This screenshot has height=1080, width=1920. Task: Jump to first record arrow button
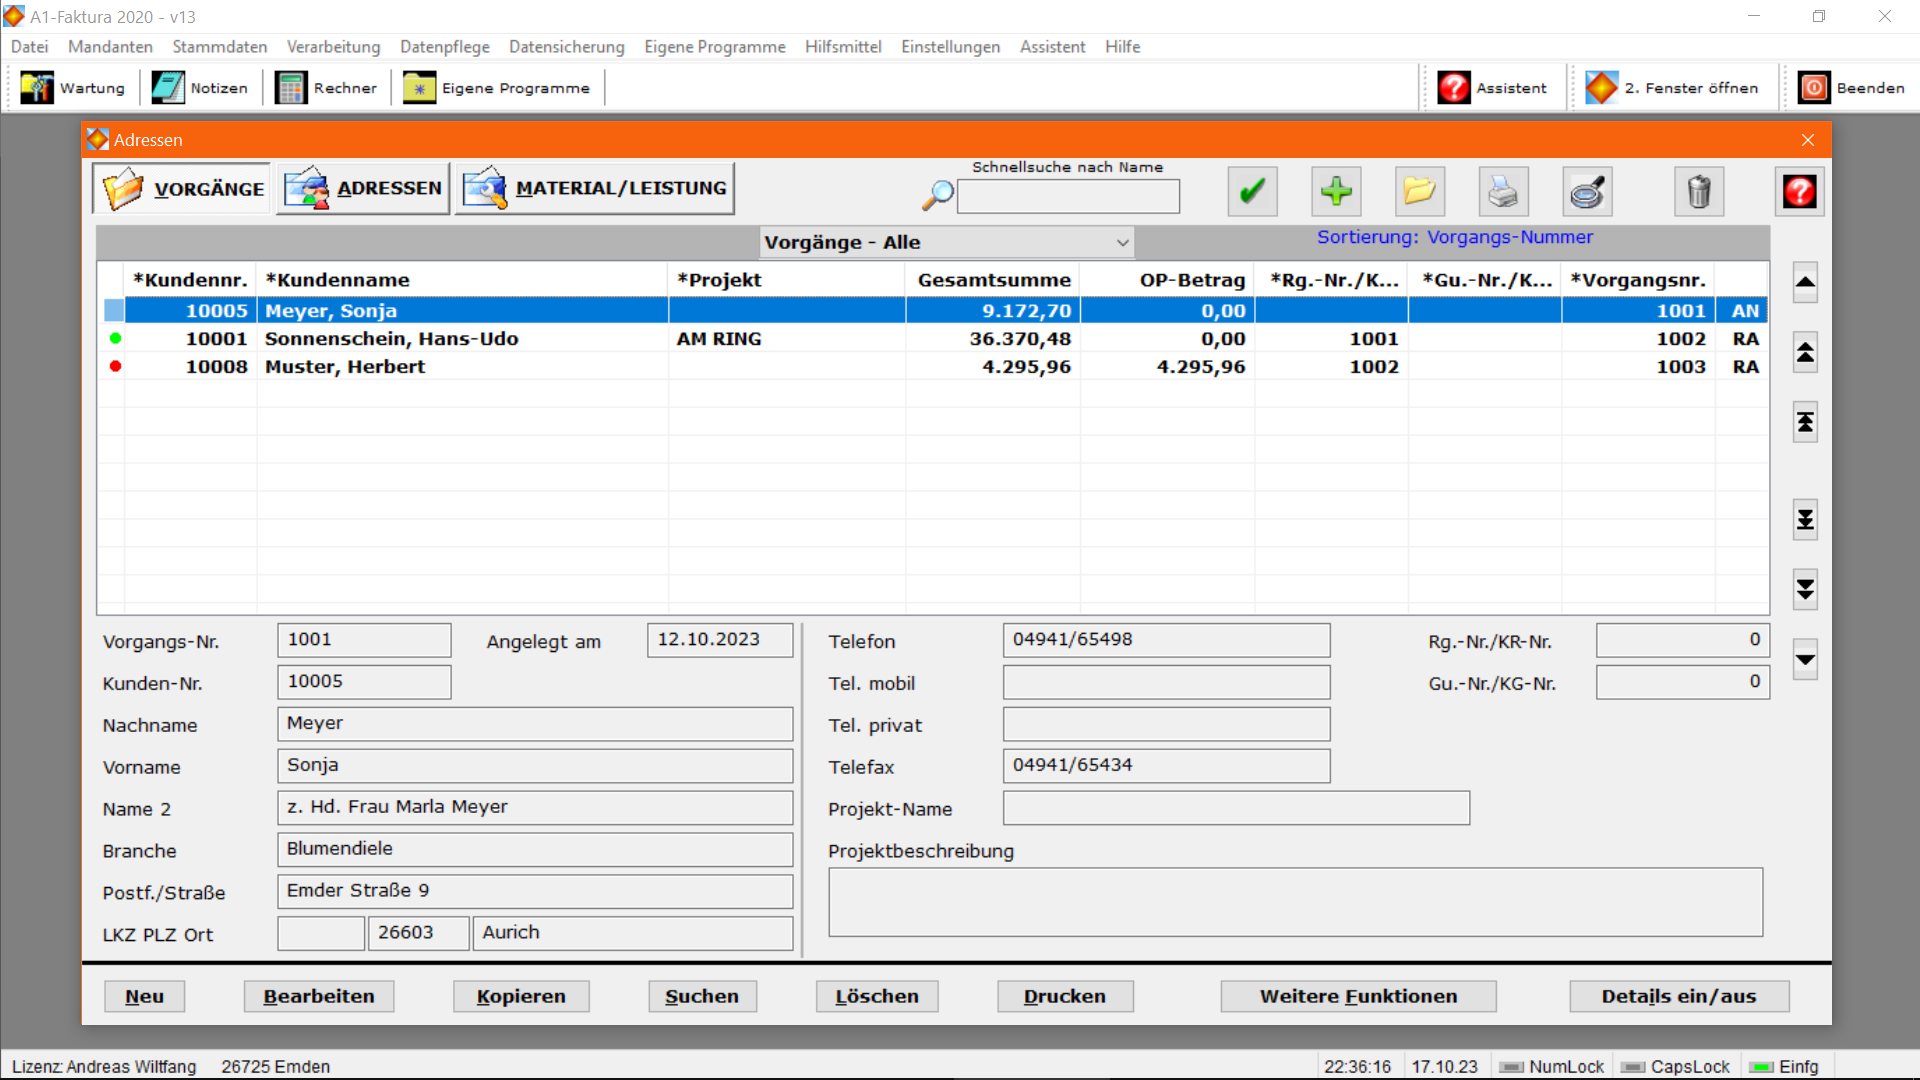click(1805, 422)
